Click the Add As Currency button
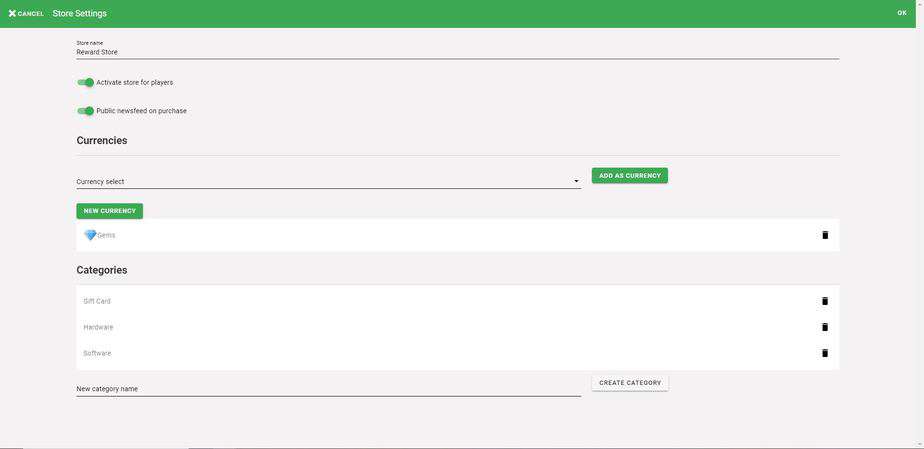924x449 pixels. (x=629, y=176)
